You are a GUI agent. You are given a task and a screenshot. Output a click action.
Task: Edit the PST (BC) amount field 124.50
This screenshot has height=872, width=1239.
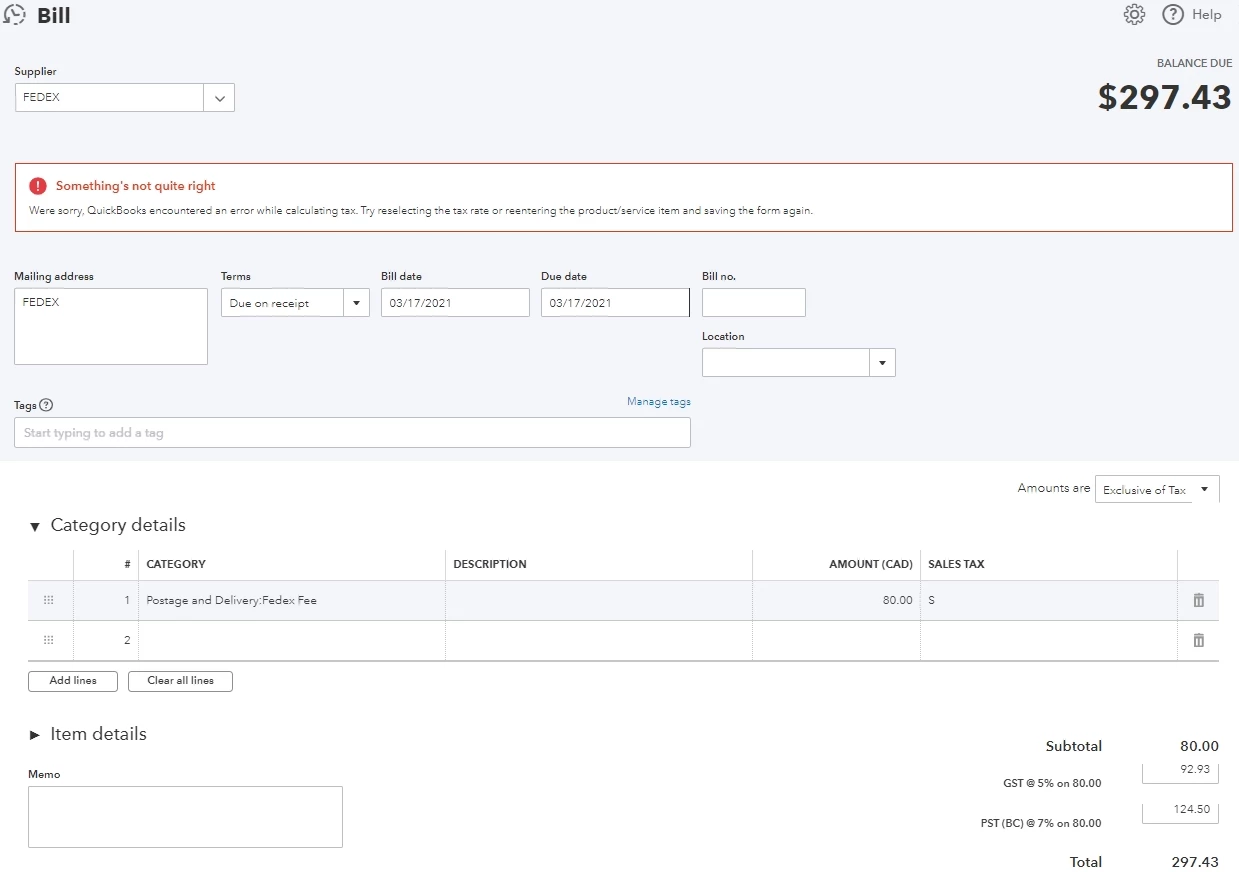pos(1180,811)
